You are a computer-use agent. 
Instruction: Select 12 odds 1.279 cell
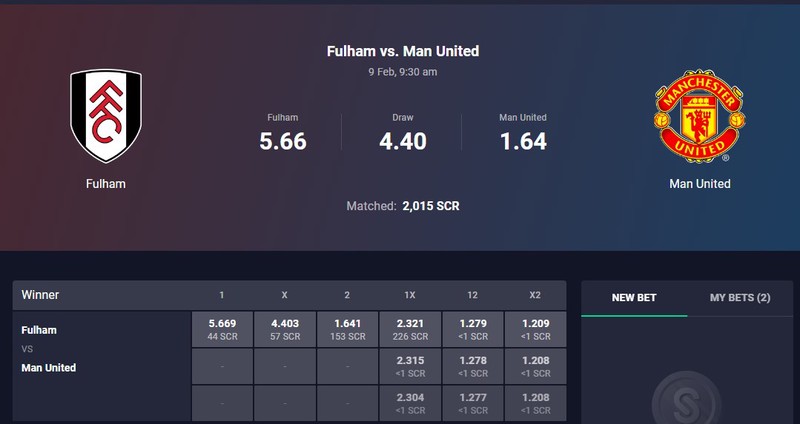(473, 330)
